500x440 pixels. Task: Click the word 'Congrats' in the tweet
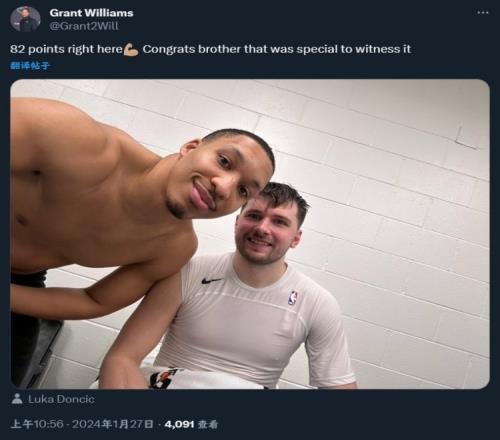coord(169,49)
